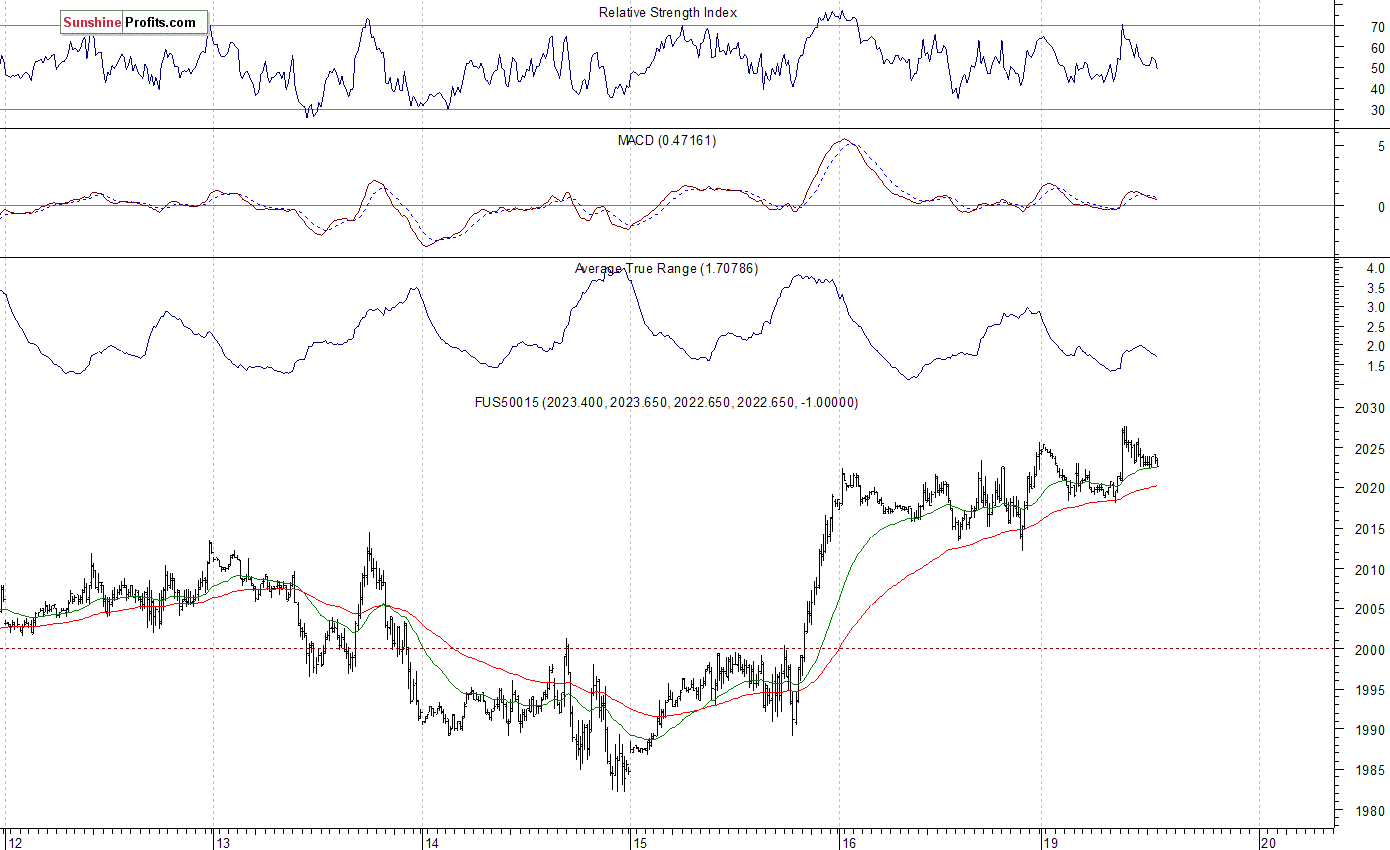Click the SunshineProfits.com logo
Image resolution: width=1390 pixels, height=850 pixels.
pos(134,22)
